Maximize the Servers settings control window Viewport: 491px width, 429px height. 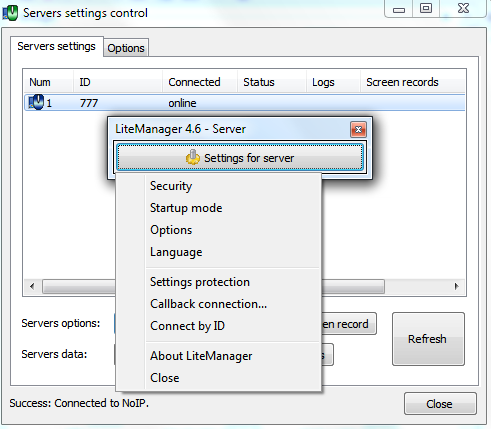pos(426,8)
